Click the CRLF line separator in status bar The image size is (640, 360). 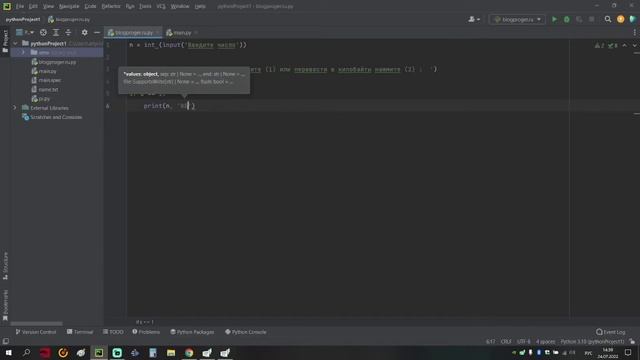(506, 342)
